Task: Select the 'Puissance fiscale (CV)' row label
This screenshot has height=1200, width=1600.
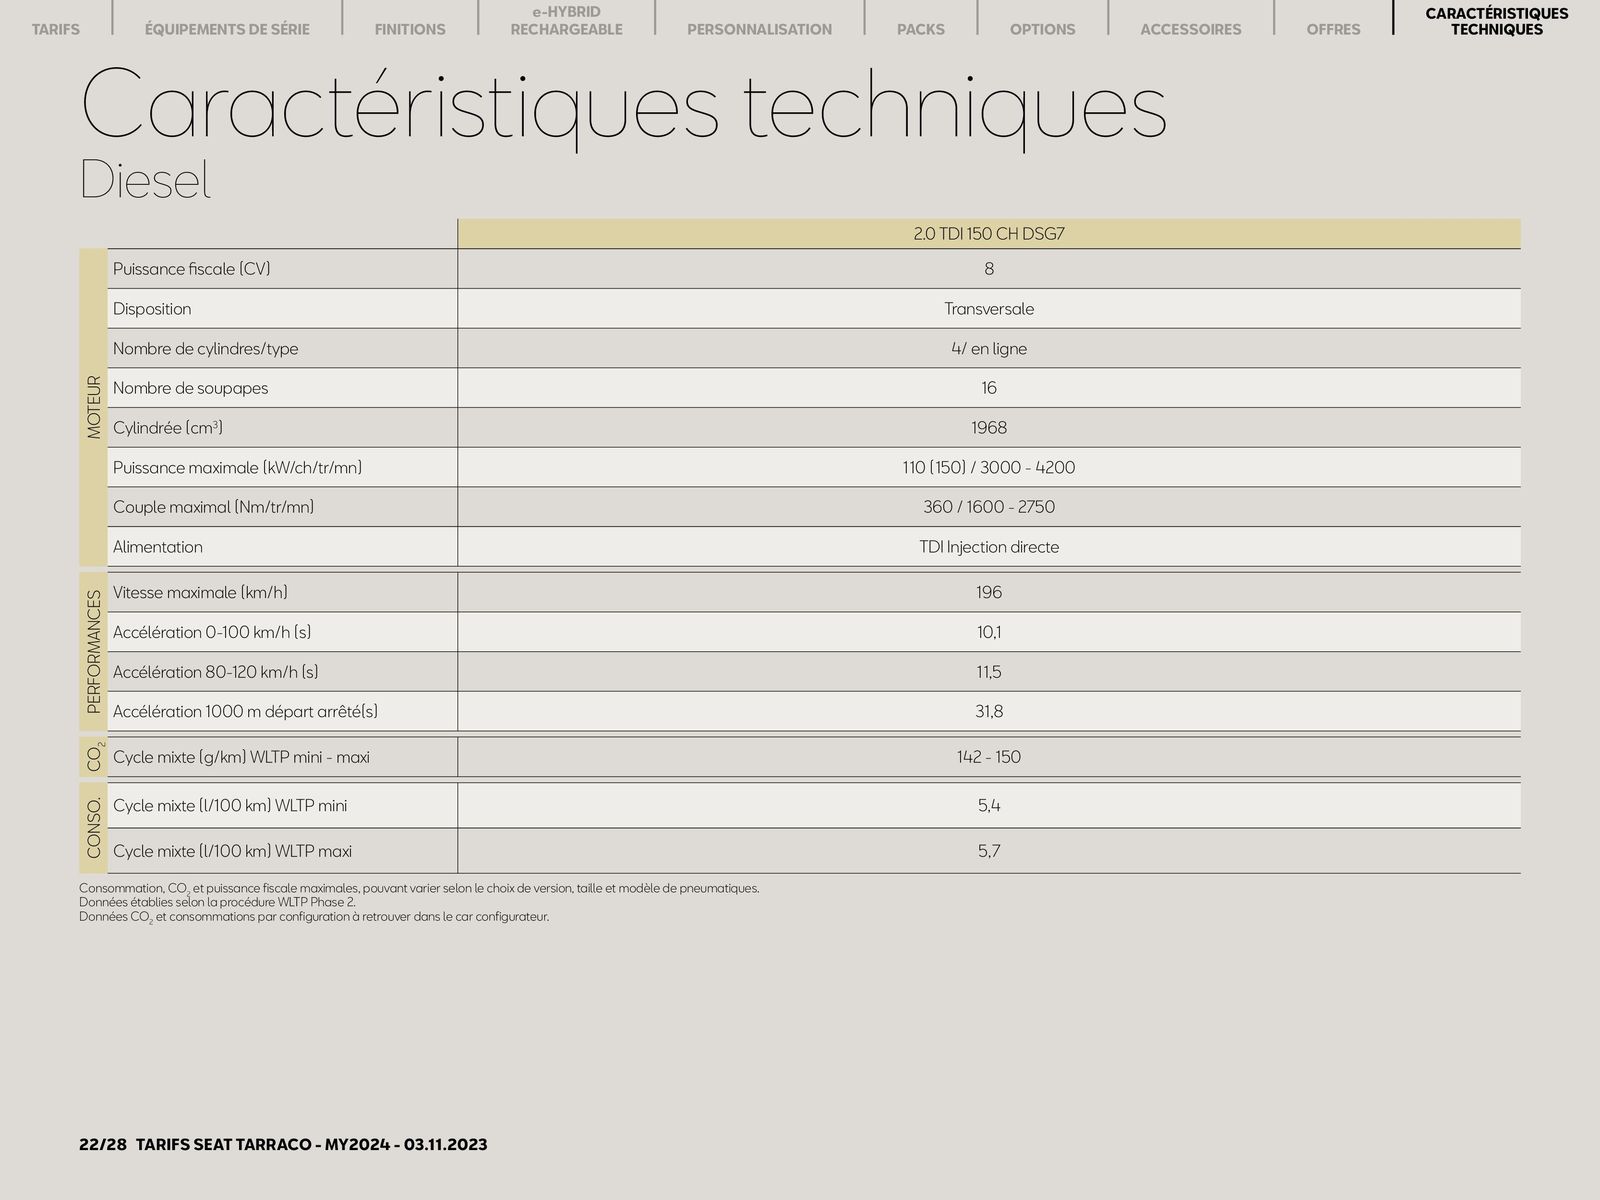Action: tap(192, 269)
